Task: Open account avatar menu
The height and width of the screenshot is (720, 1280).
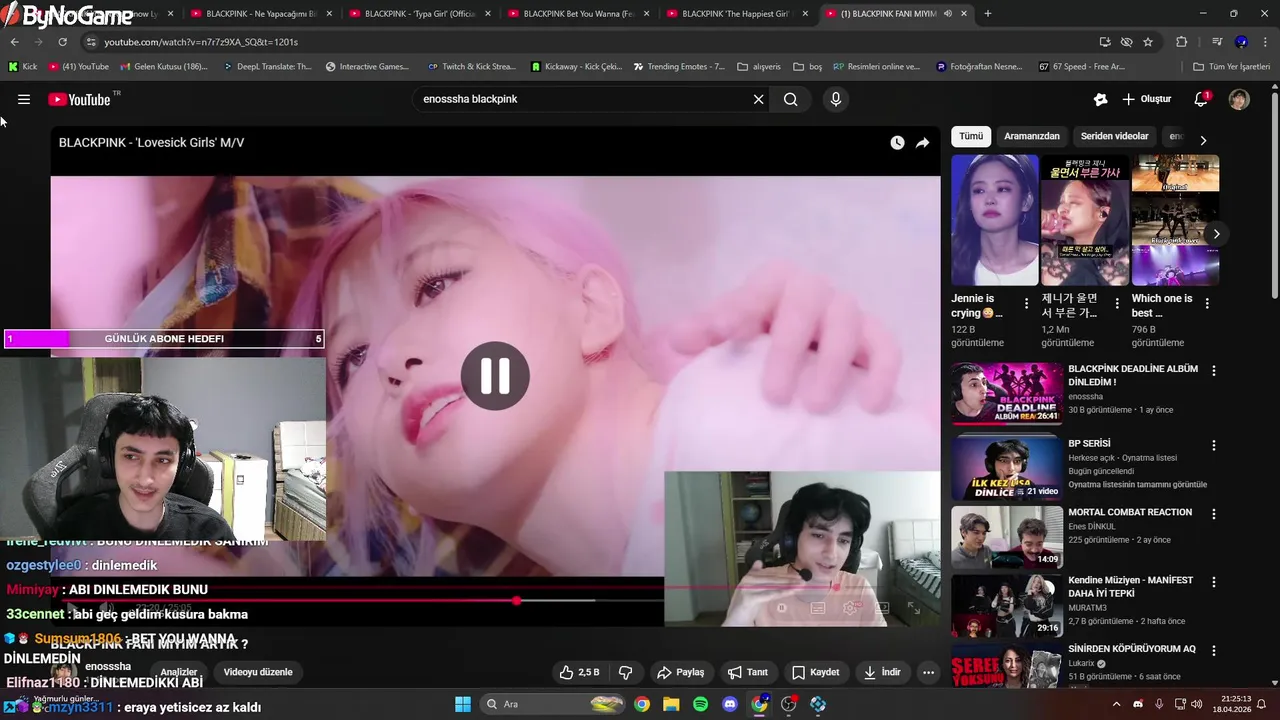Action: pyautogui.click(x=1239, y=99)
